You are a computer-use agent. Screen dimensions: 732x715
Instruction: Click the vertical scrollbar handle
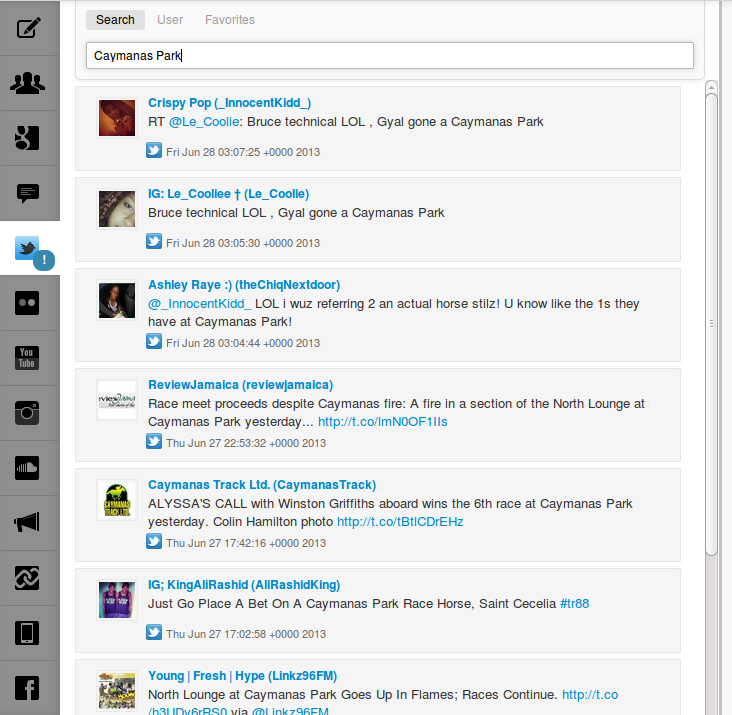pos(711,324)
